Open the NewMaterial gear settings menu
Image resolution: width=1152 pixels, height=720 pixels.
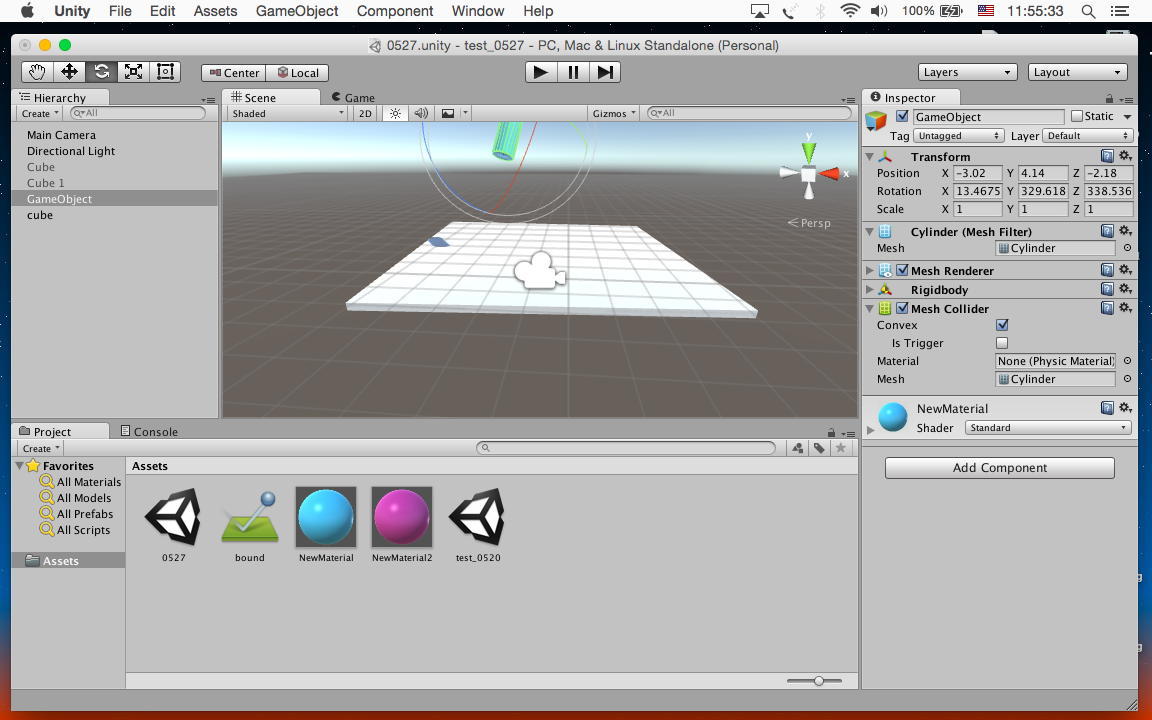click(1125, 408)
